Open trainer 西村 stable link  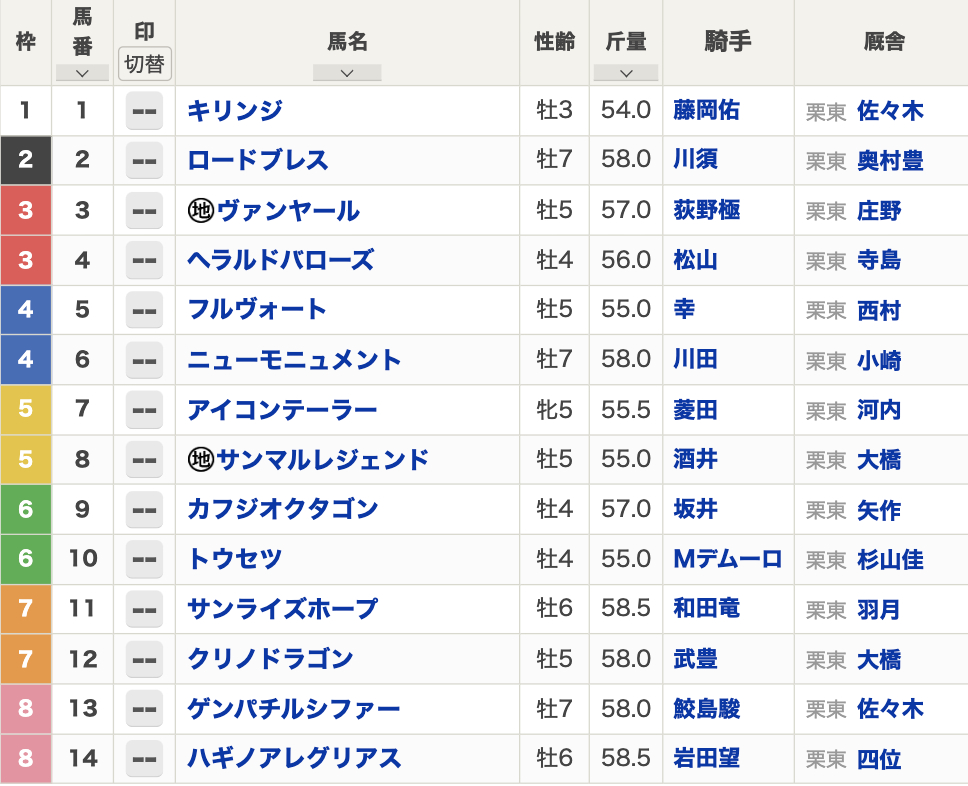(x=879, y=311)
